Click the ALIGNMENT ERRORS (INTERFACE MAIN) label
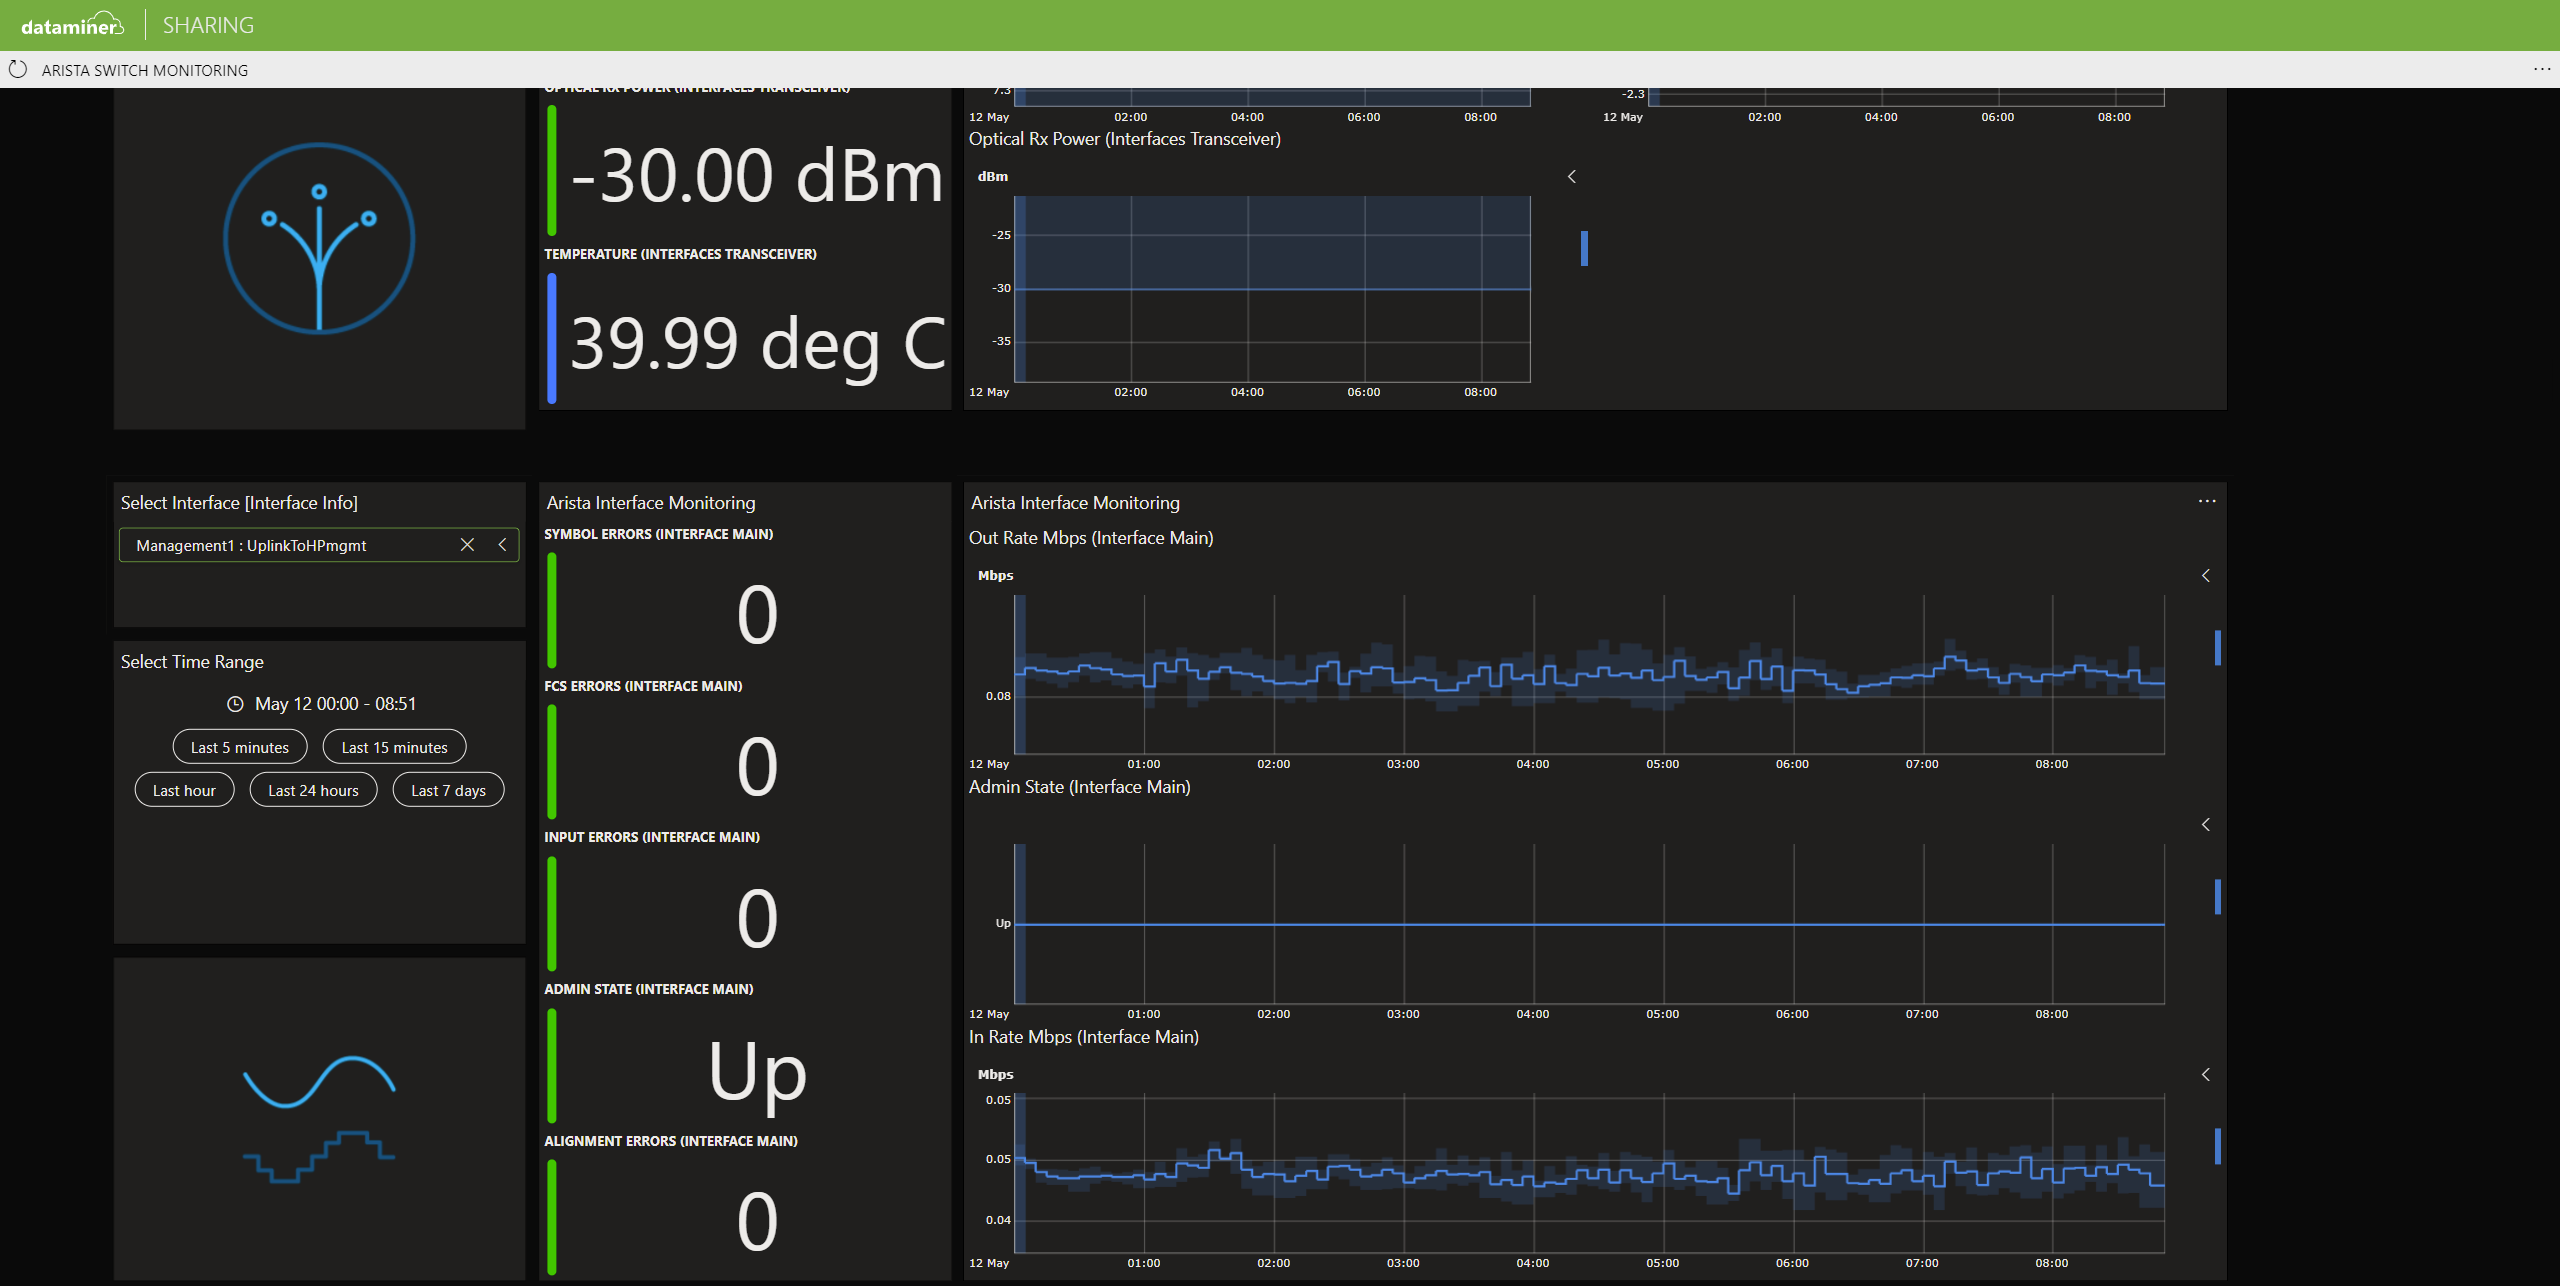 [x=671, y=1141]
